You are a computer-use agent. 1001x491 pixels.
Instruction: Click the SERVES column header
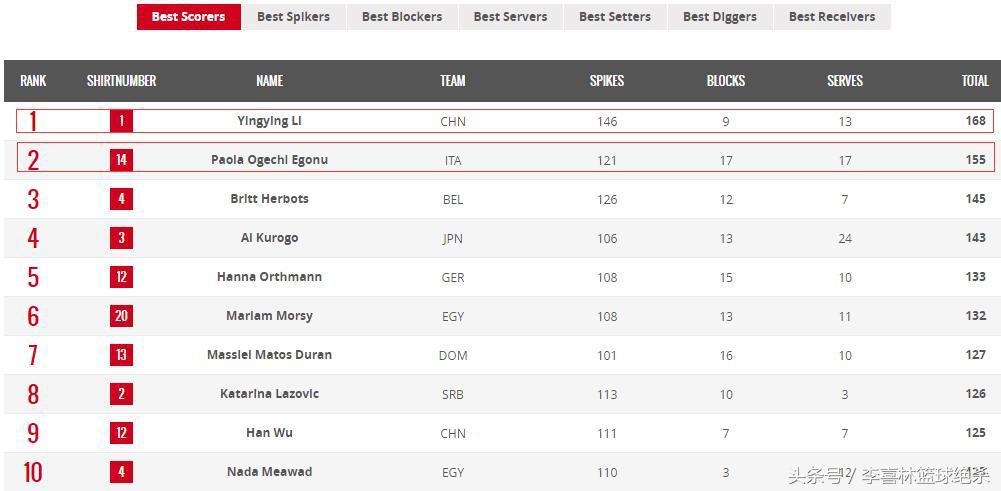pyautogui.click(x=845, y=81)
